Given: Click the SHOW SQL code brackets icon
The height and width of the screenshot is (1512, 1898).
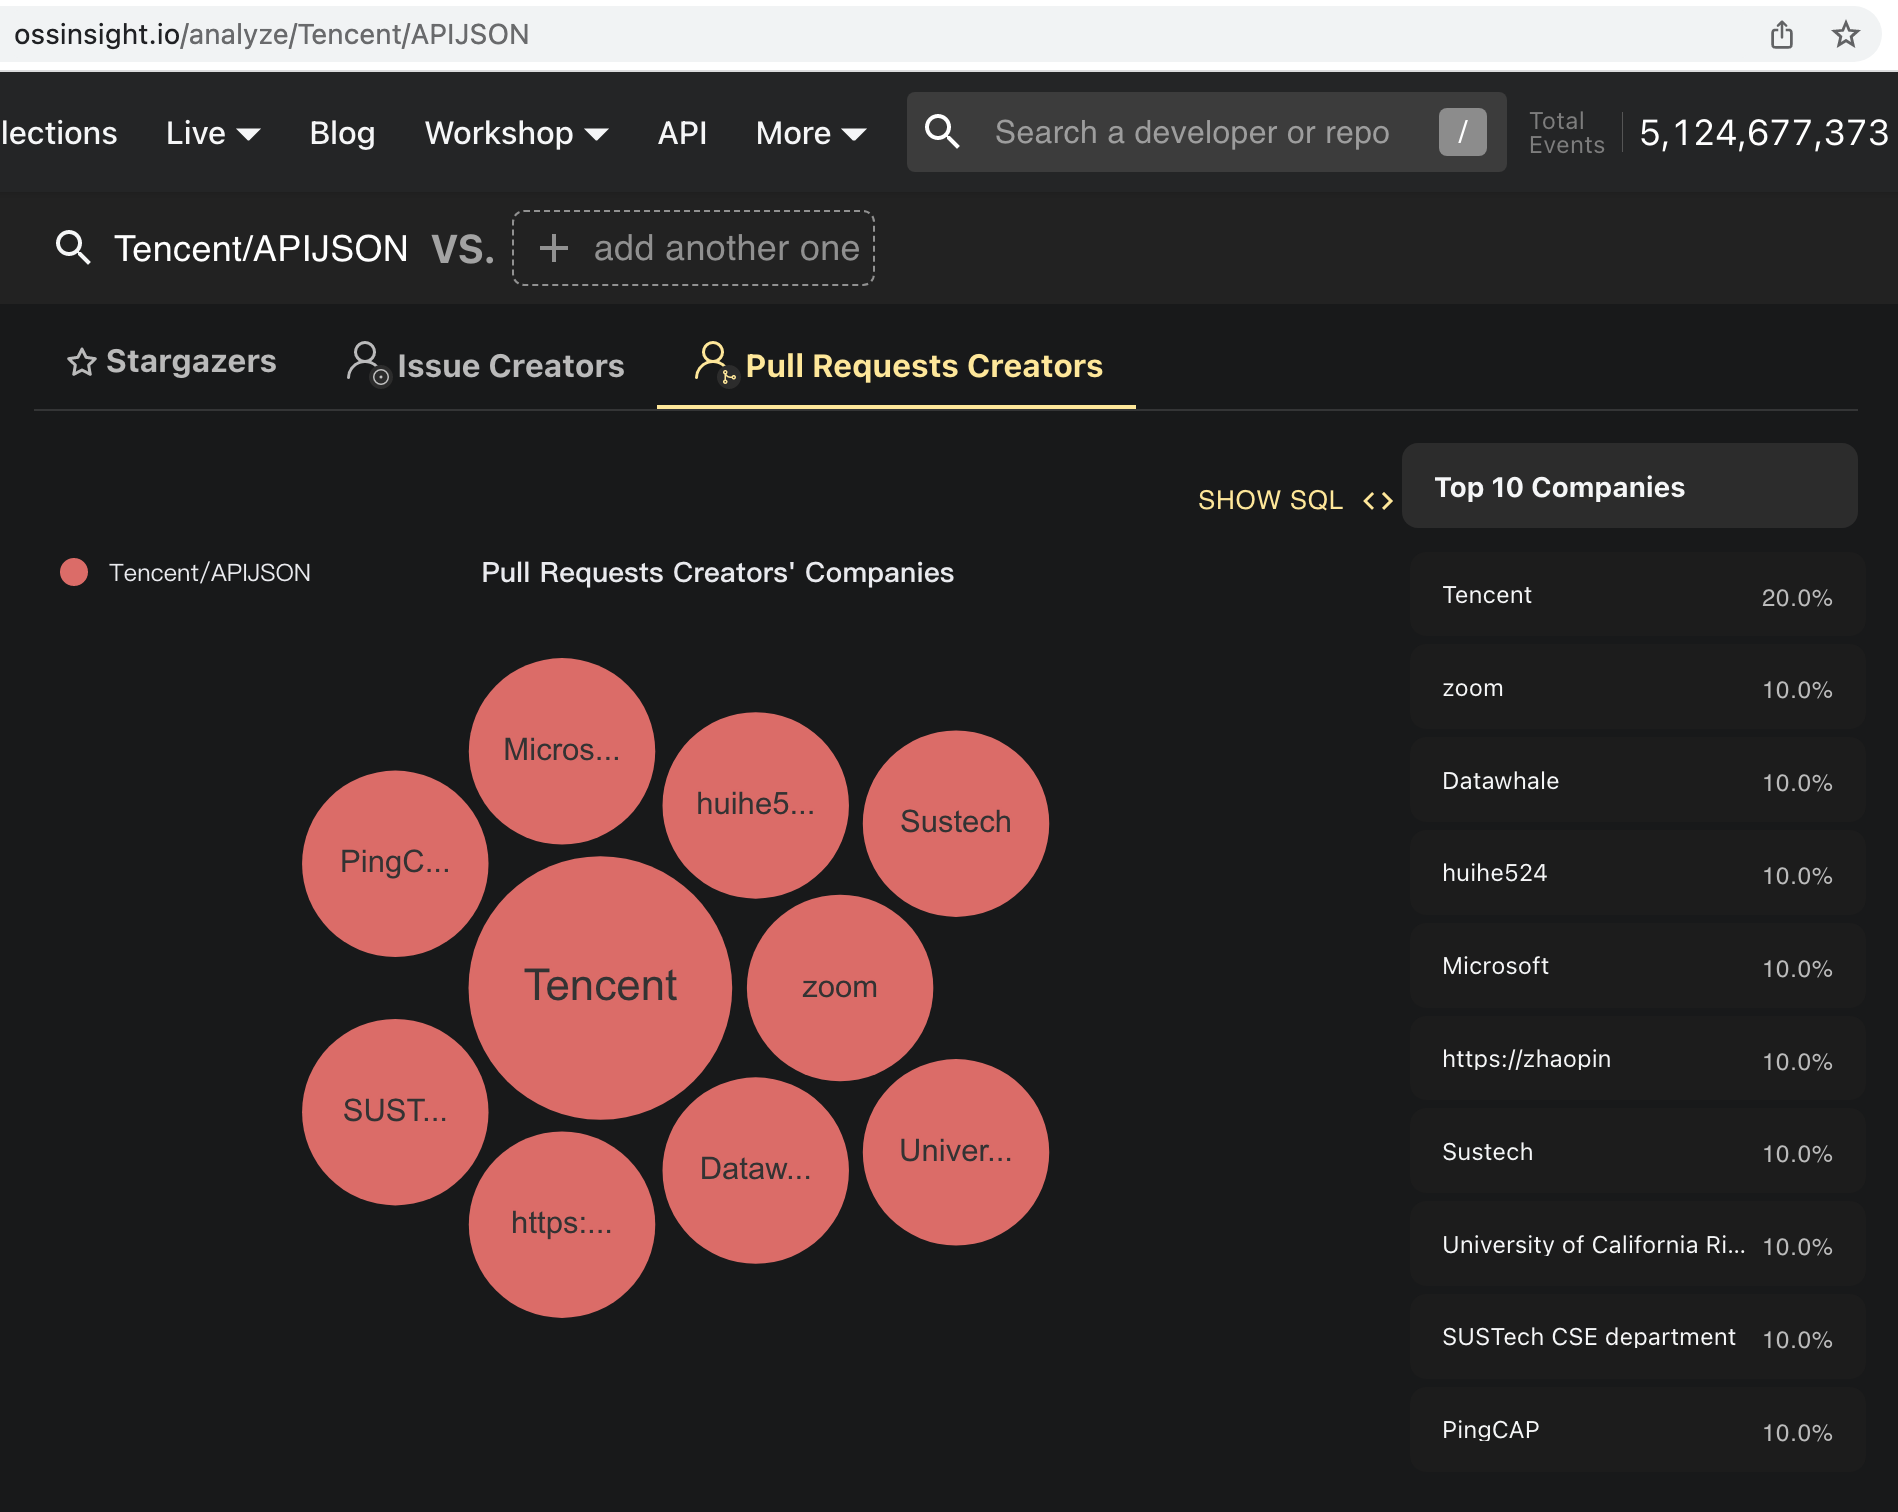Looking at the screenshot, I should [1378, 501].
